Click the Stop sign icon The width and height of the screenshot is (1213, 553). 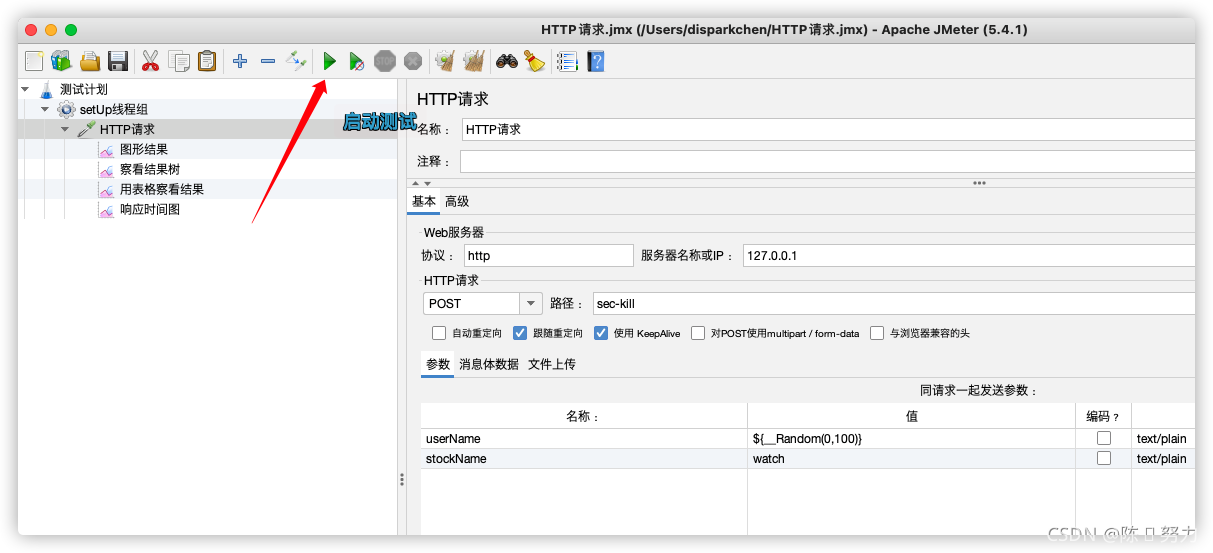385,61
